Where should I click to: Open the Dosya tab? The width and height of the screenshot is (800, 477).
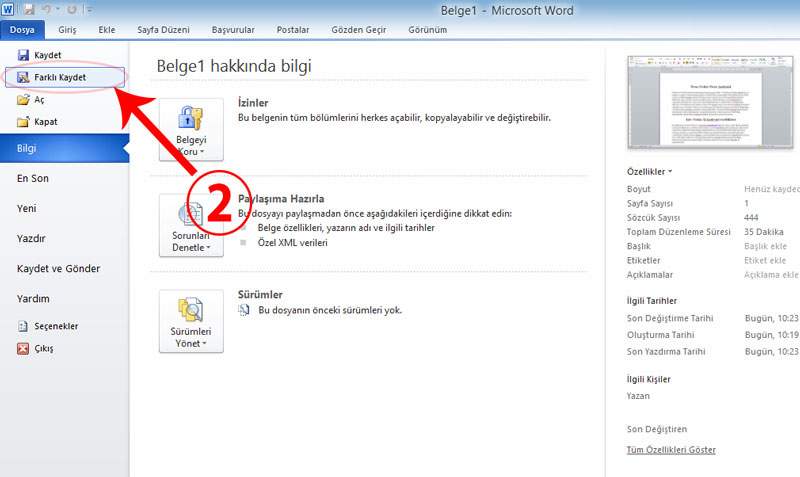coord(22,30)
